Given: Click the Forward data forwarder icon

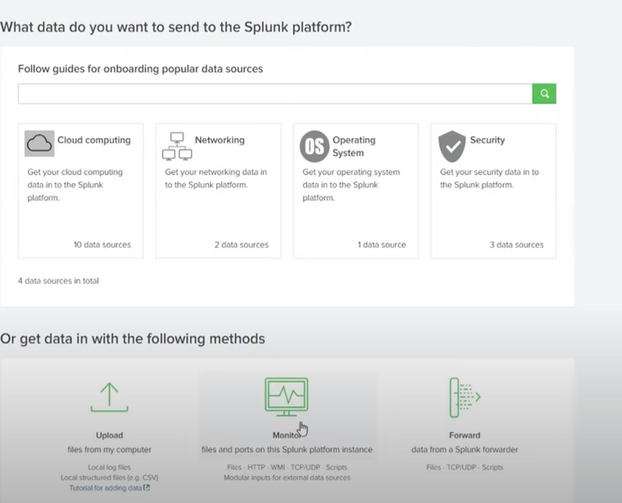Looking at the screenshot, I should pyautogui.click(x=464, y=397).
